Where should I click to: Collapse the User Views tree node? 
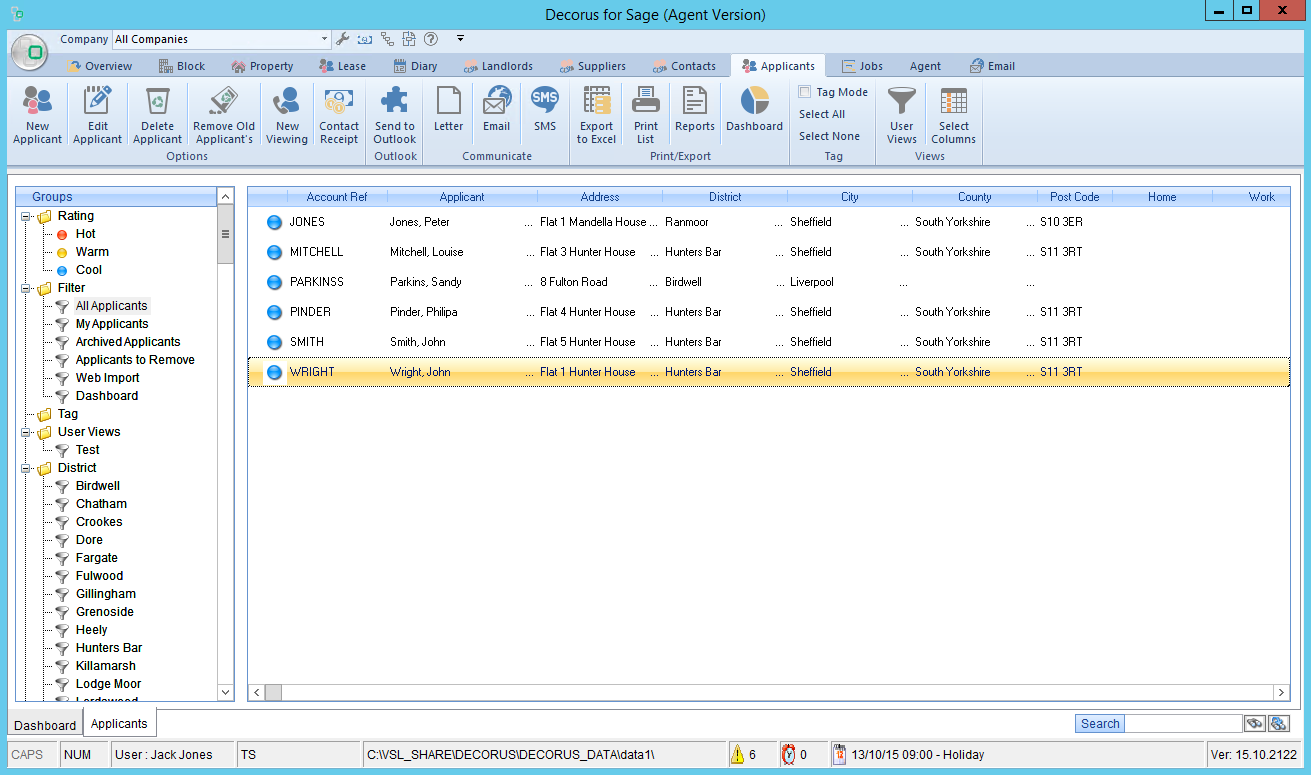[25, 432]
